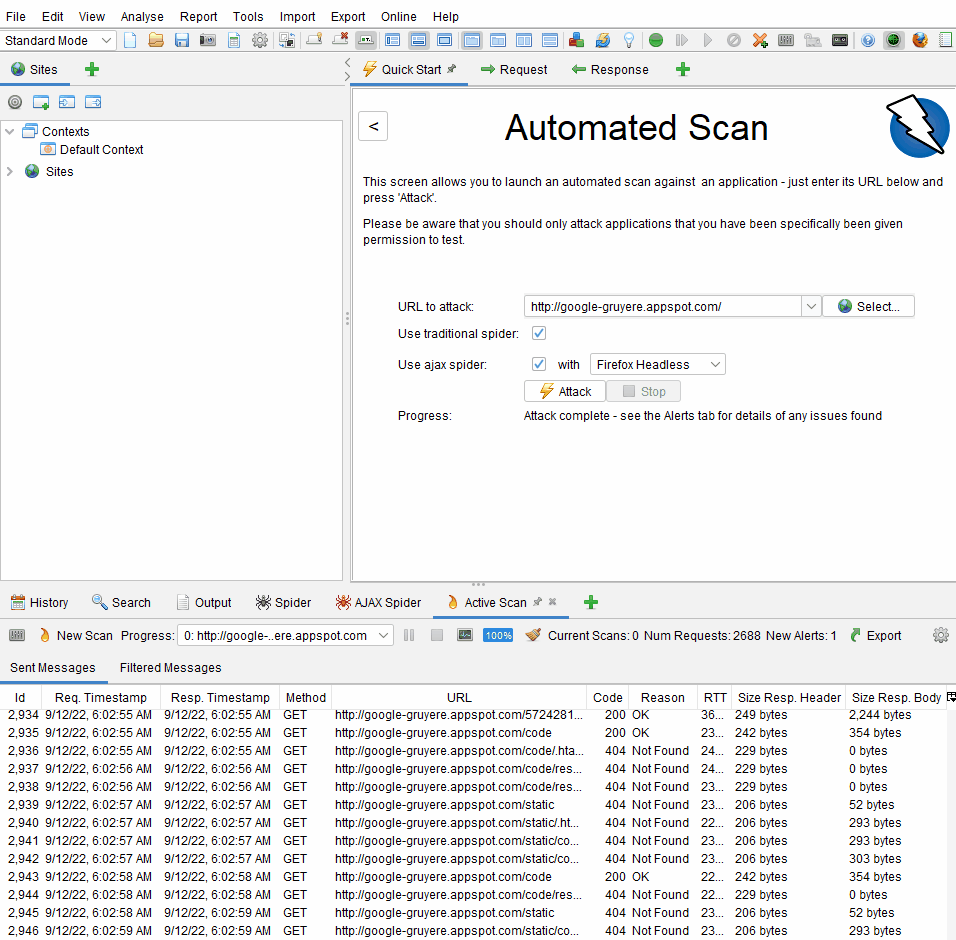Open Manage Add-ons colored blocks icon
The width and height of the screenshot is (956, 940).
pyautogui.click(x=576, y=40)
